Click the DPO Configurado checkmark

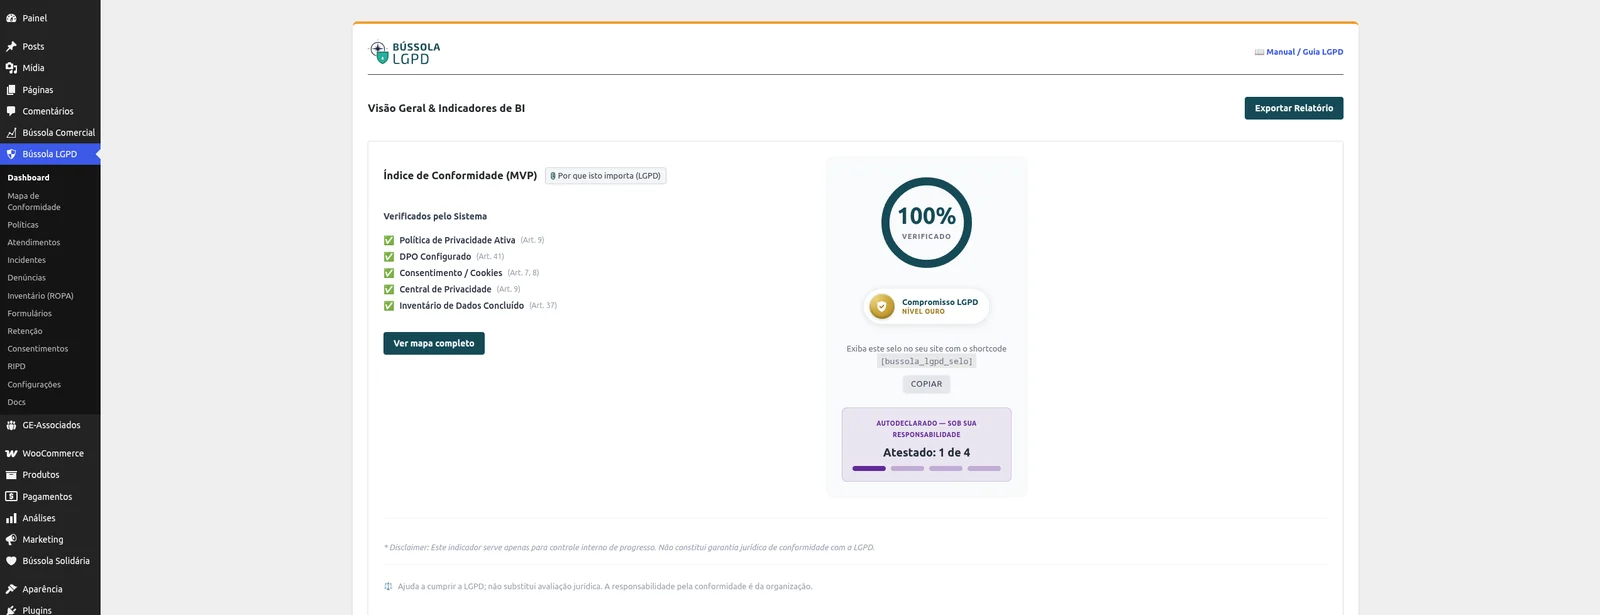[x=389, y=257]
